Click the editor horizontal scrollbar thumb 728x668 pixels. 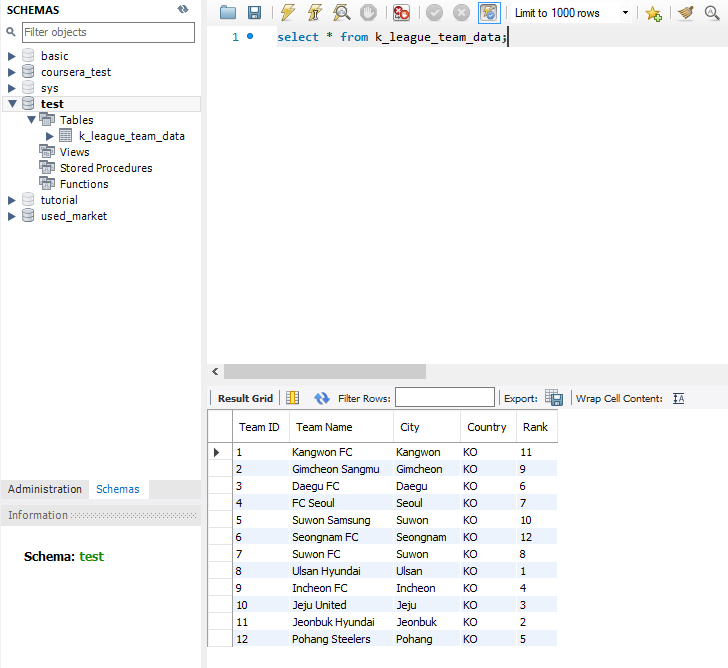point(325,371)
